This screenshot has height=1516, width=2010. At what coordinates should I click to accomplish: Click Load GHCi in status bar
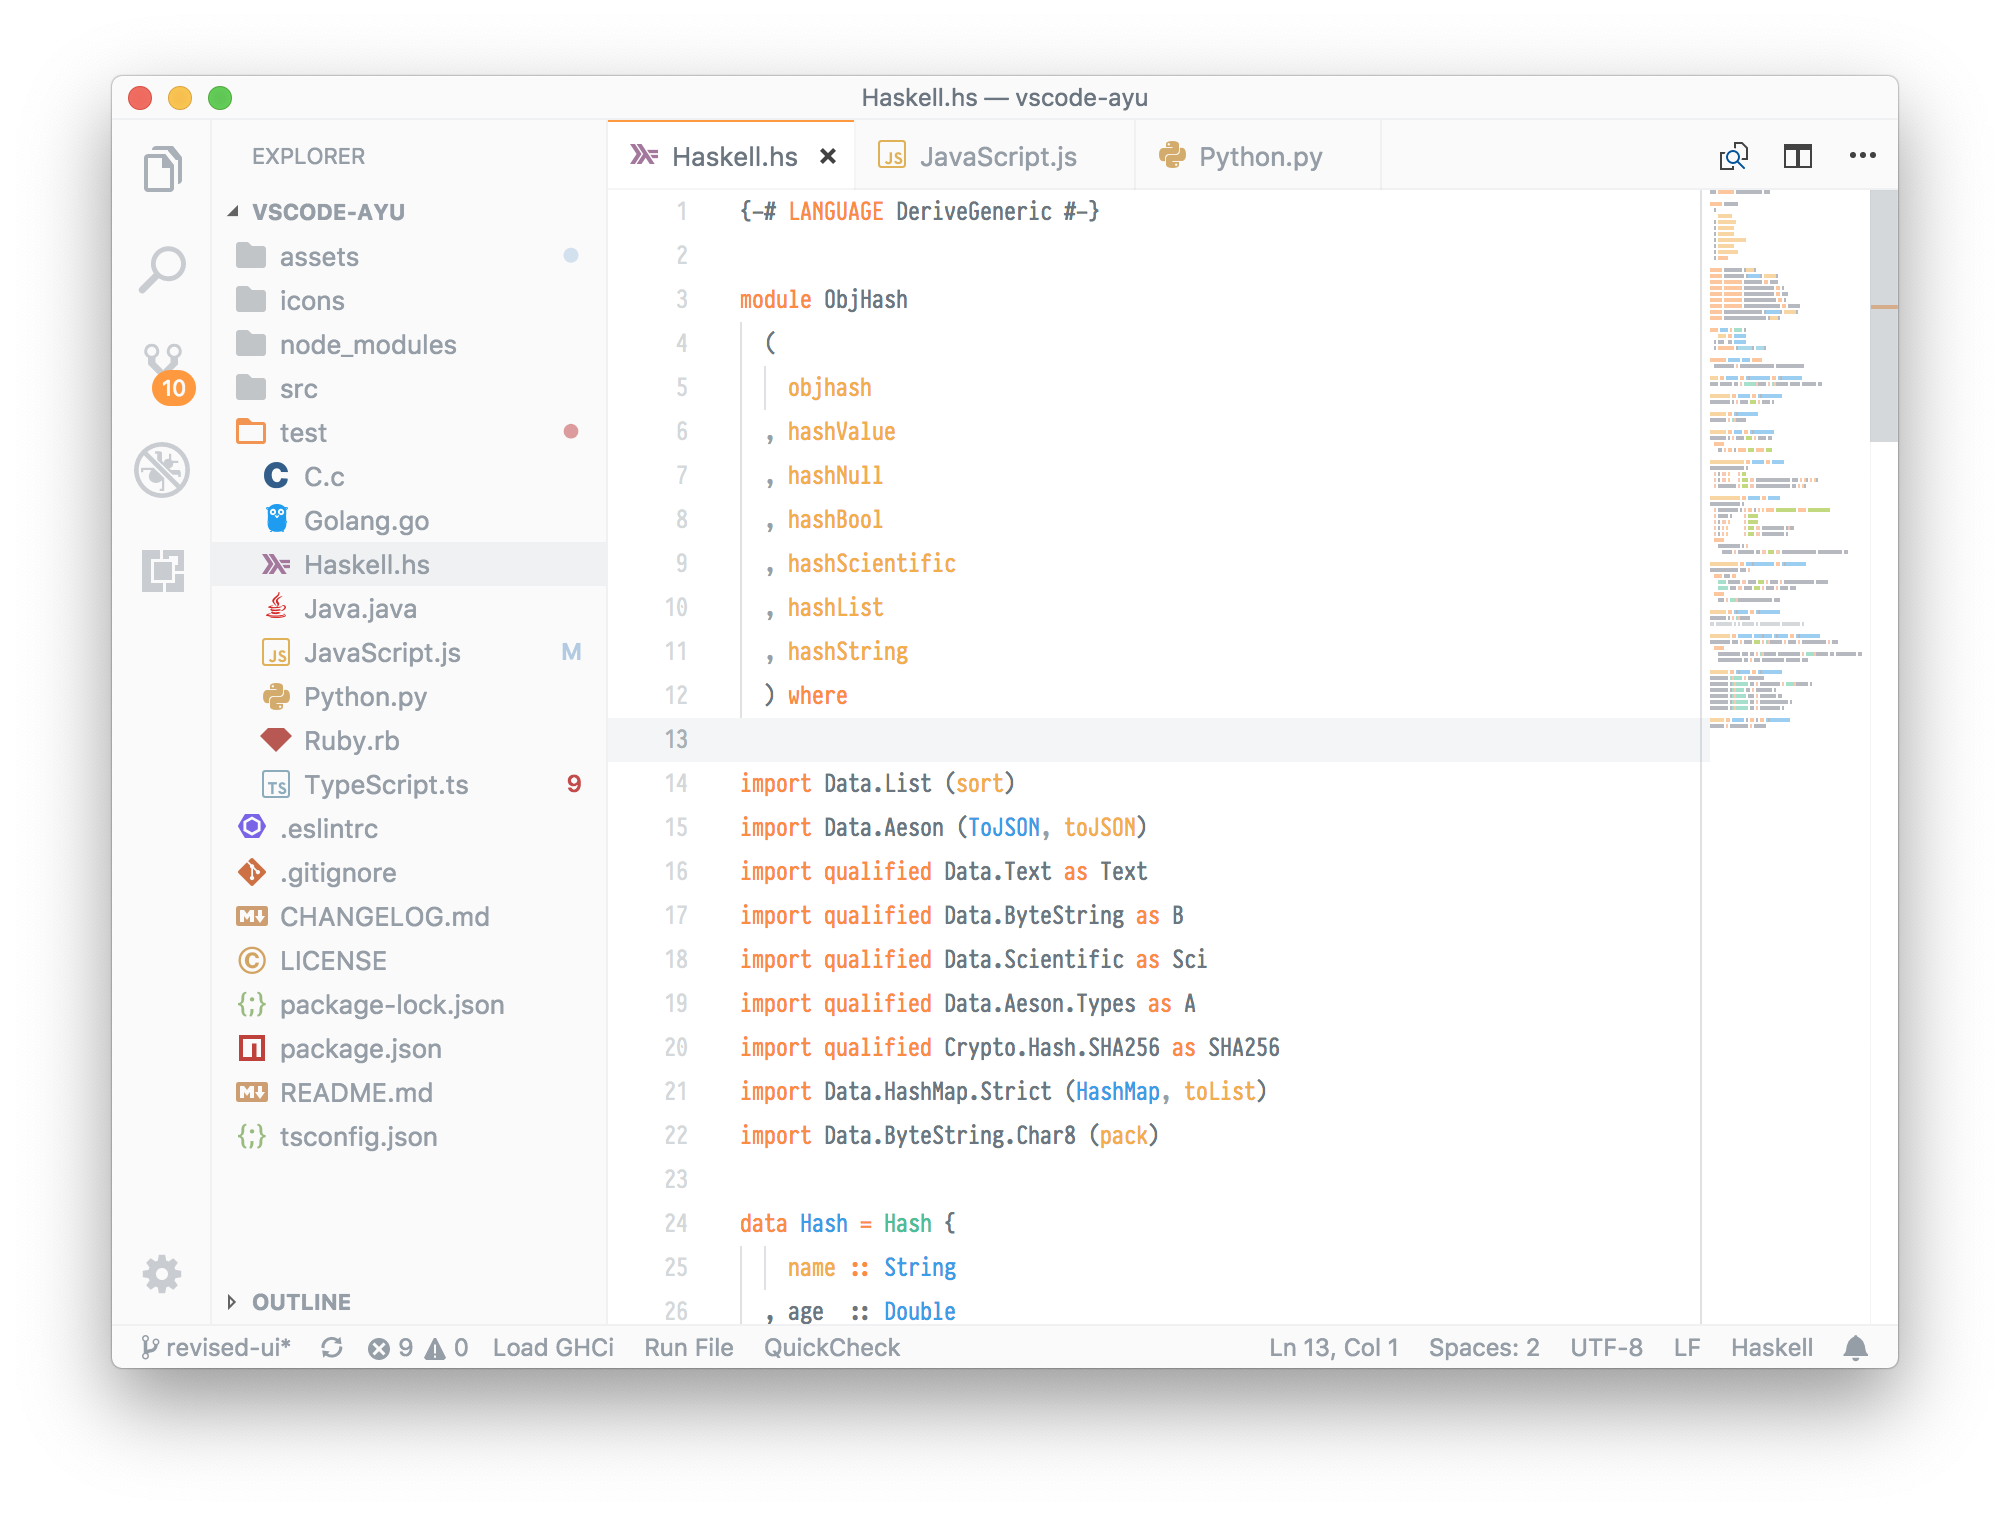point(553,1348)
